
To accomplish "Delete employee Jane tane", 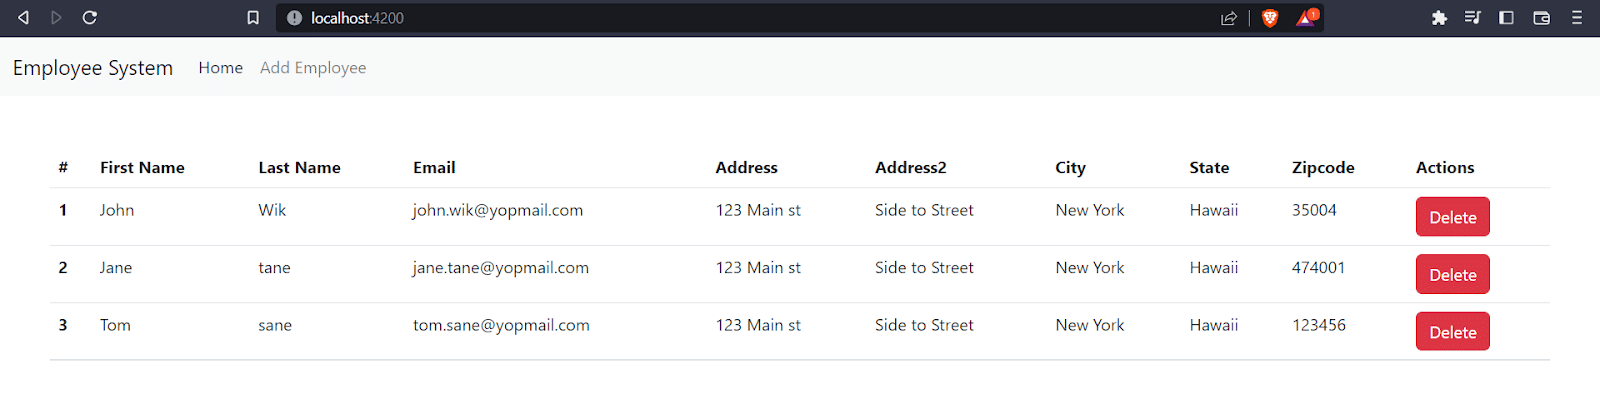I will pos(1452,274).
